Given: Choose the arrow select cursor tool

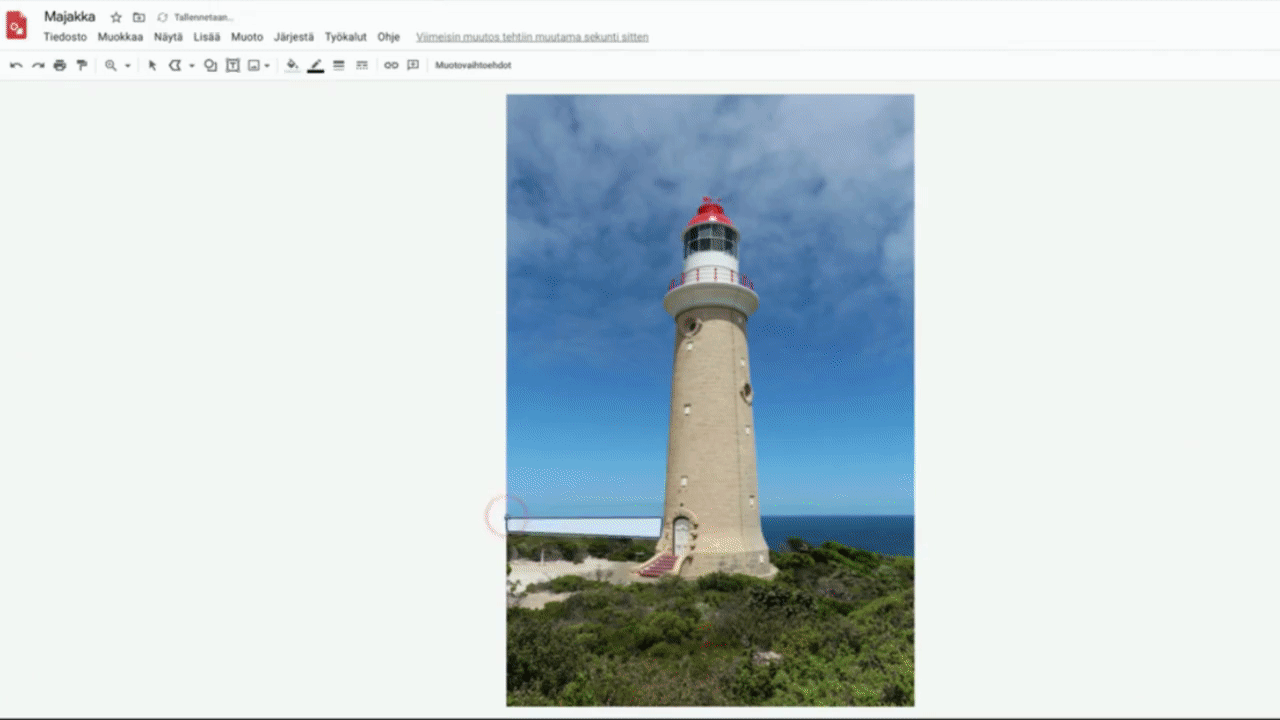Looking at the screenshot, I should tap(152, 65).
